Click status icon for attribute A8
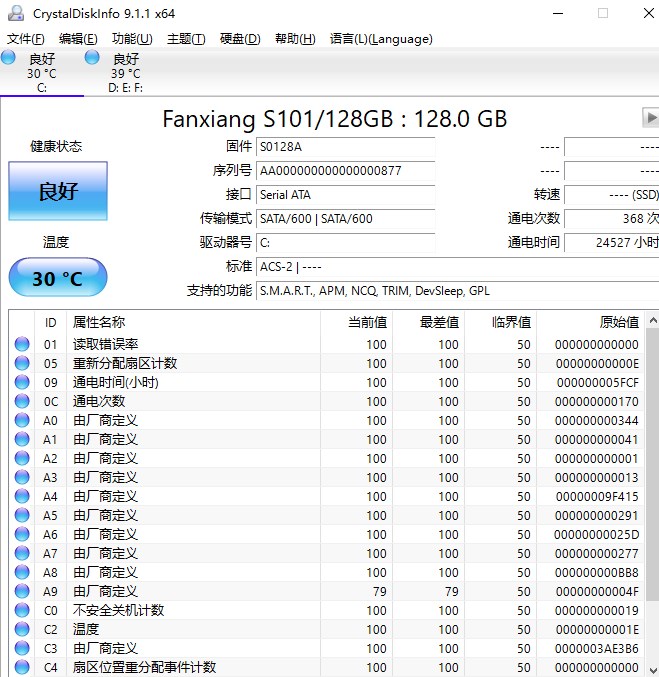This screenshot has width=659, height=677. (22, 572)
